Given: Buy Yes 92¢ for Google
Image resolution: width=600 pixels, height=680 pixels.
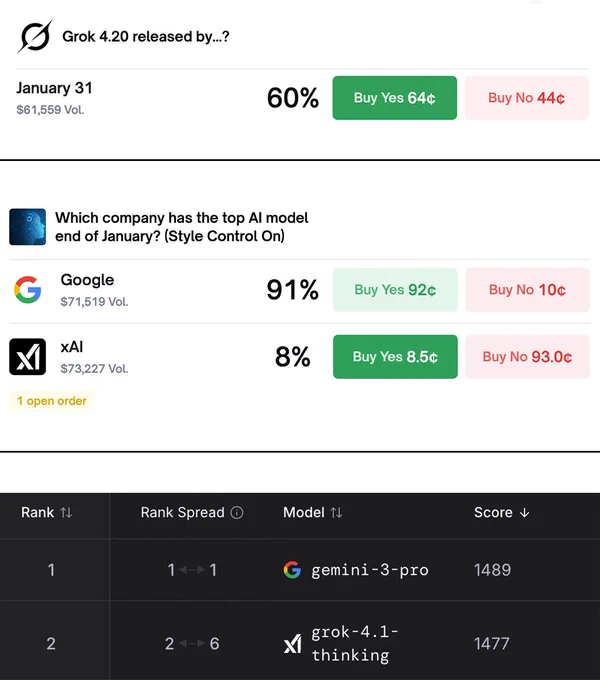Looking at the screenshot, I should click(395, 290).
